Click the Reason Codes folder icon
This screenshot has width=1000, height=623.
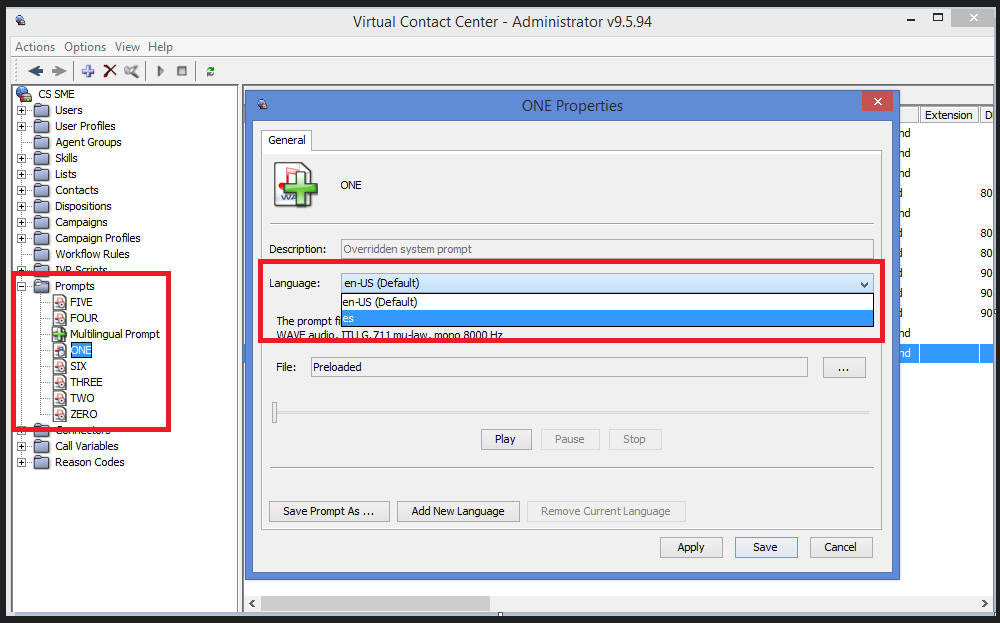41,462
